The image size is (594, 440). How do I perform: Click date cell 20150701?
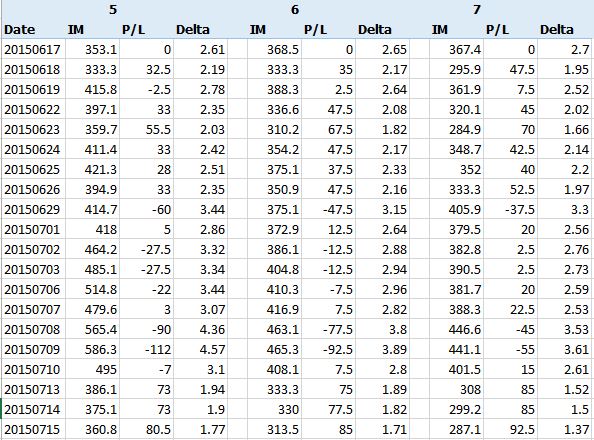(x=33, y=229)
